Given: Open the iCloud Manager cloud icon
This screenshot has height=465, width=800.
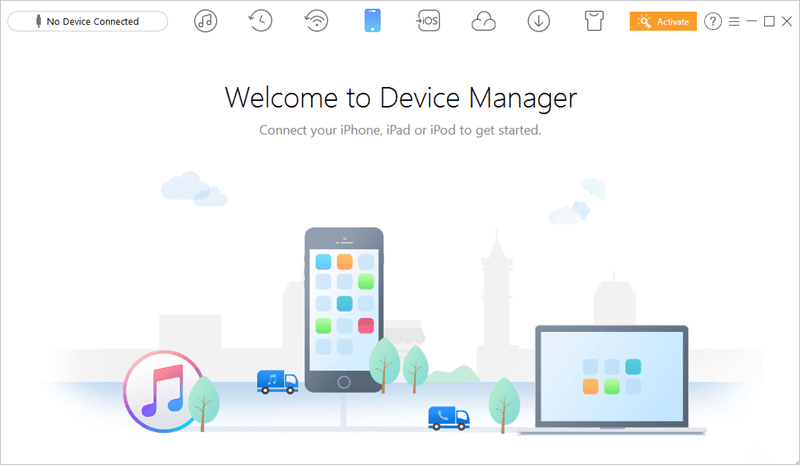Looking at the screenshot, I should (x=483, y=22).
